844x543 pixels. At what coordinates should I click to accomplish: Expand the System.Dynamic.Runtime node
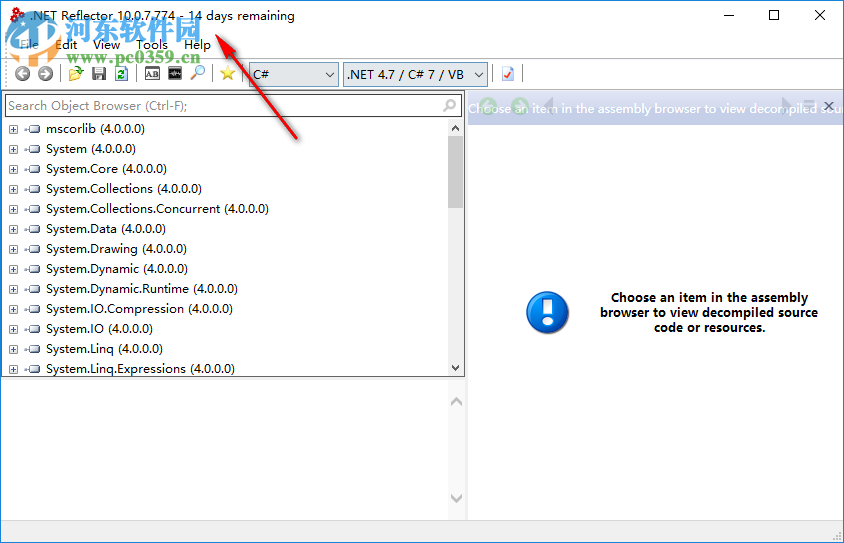tap(13, 290)
